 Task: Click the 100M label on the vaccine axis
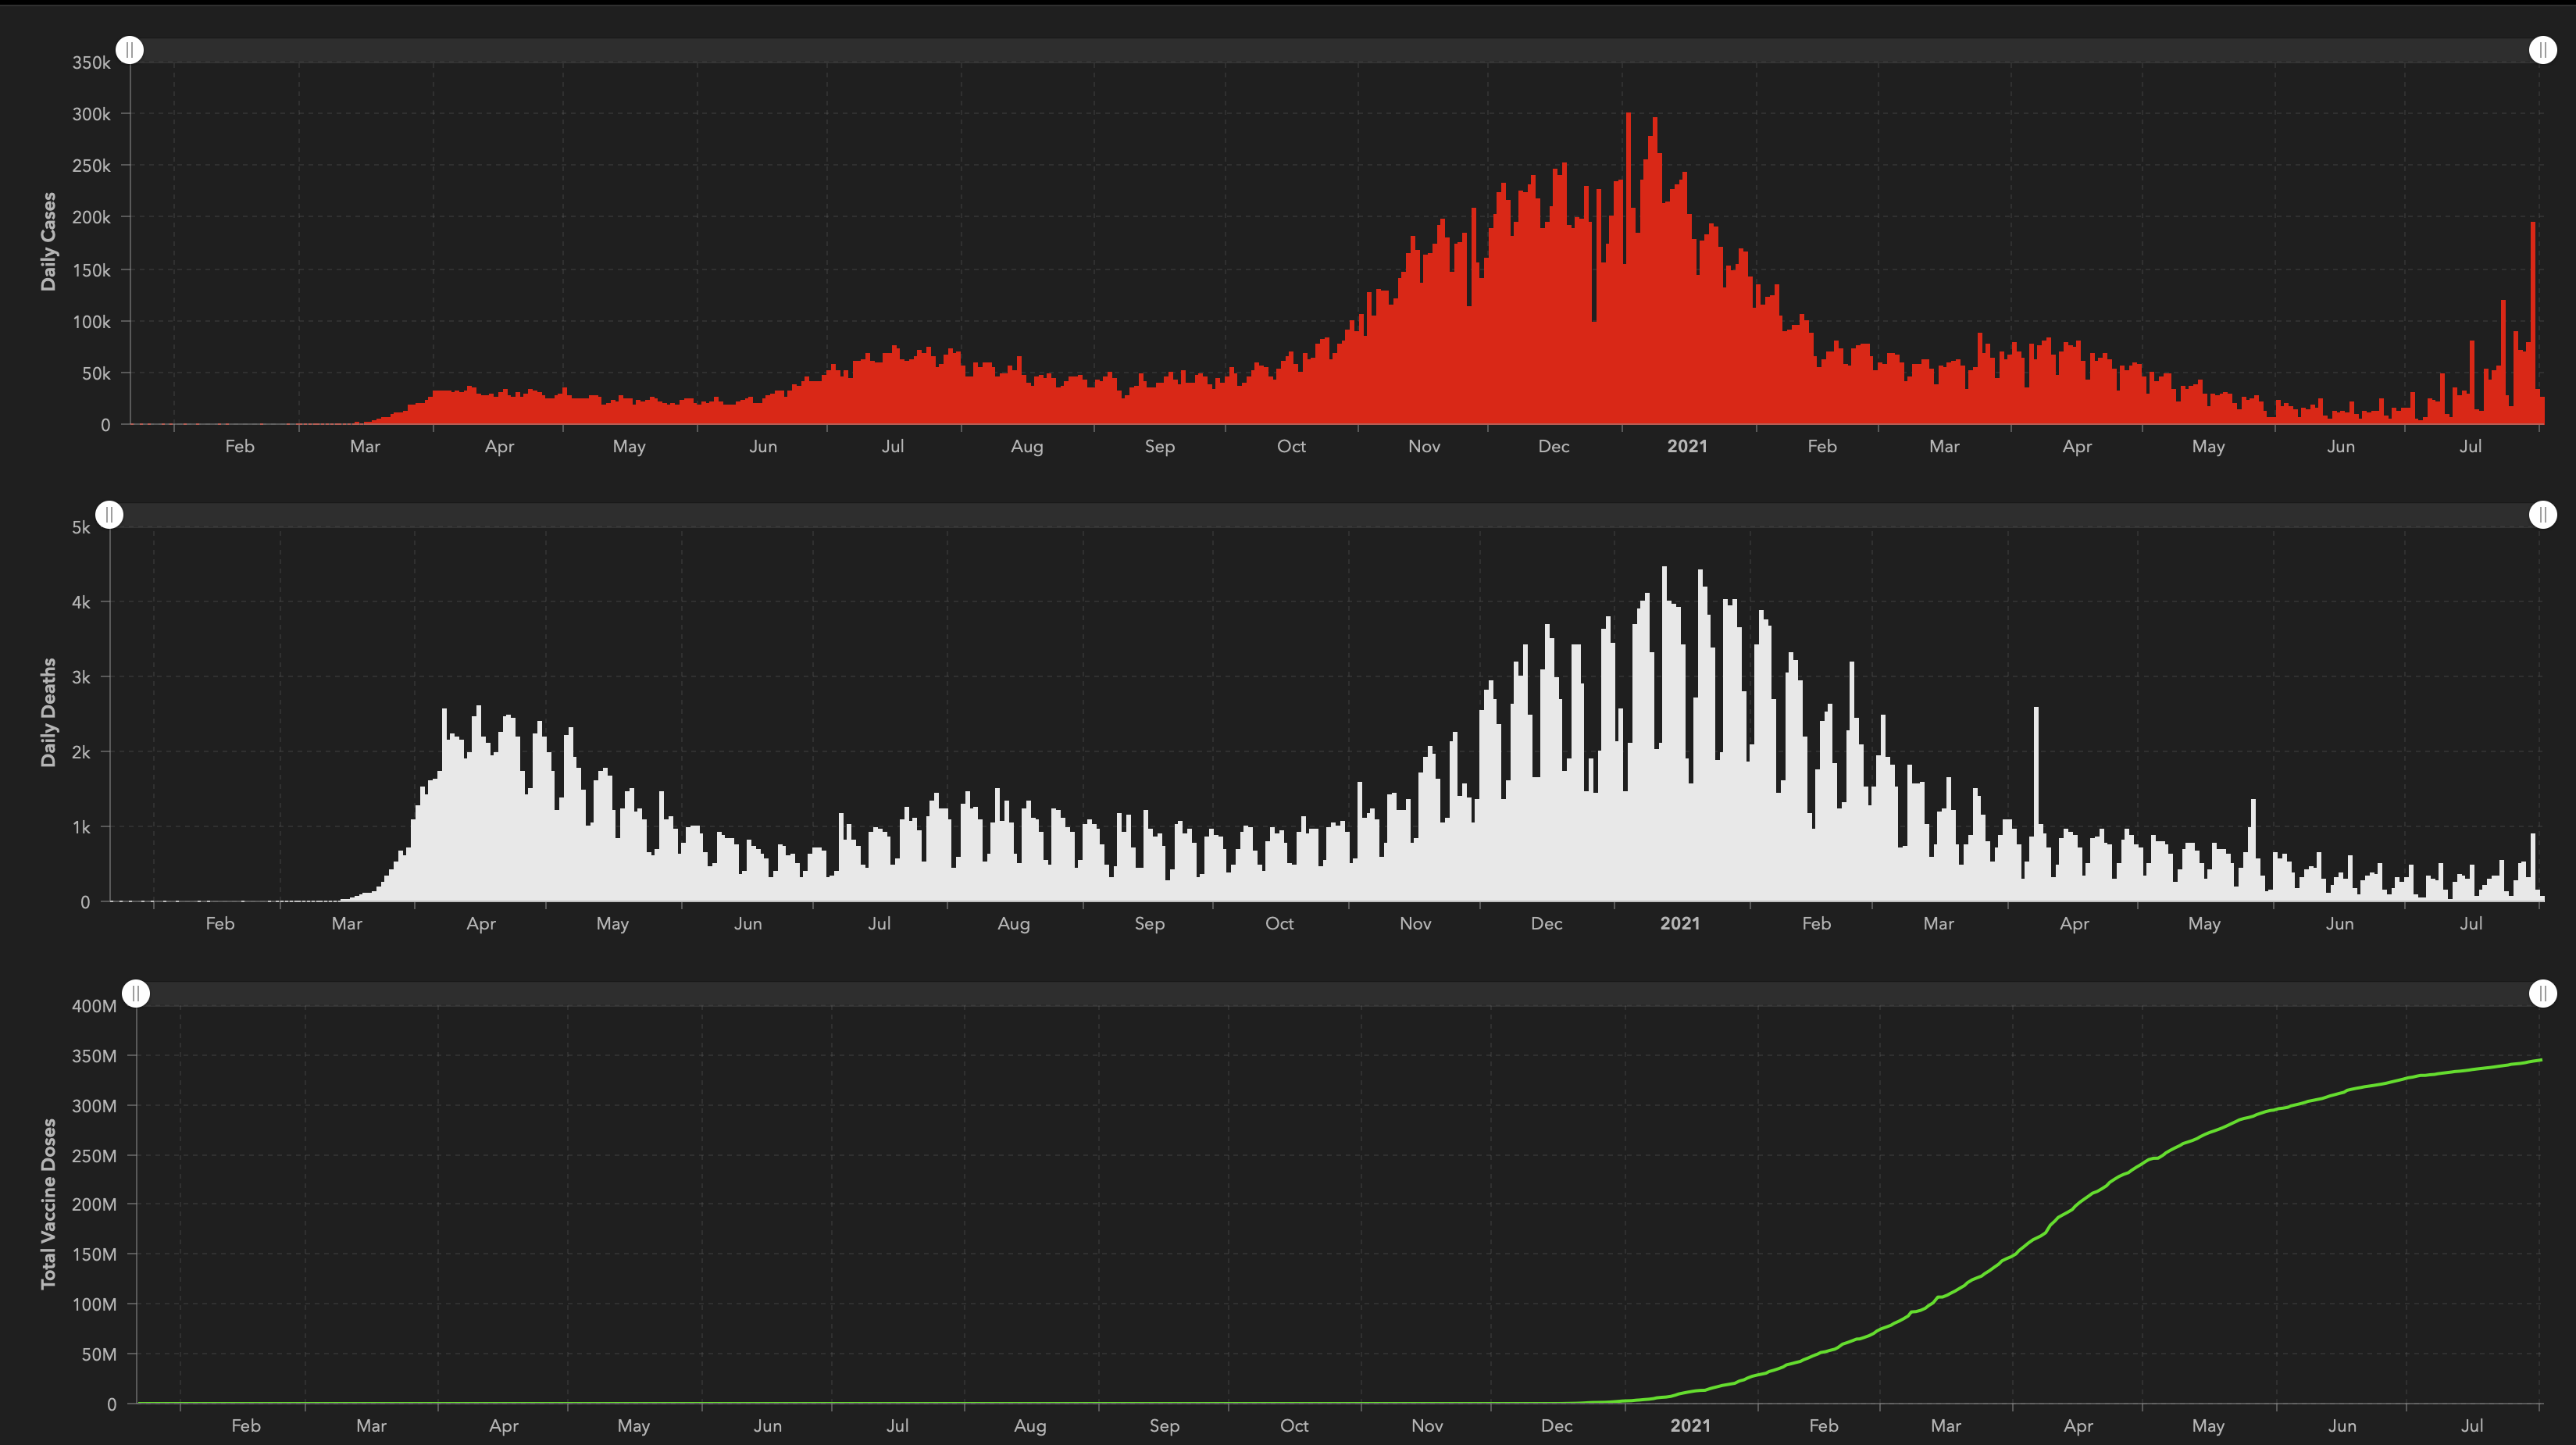coord(94,1304)
